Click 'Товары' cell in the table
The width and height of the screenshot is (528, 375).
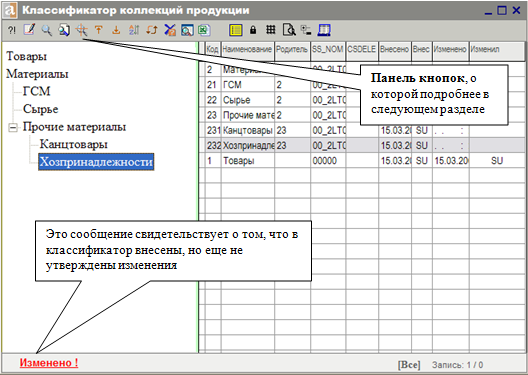pyautogui.click(x=248, y=161)
